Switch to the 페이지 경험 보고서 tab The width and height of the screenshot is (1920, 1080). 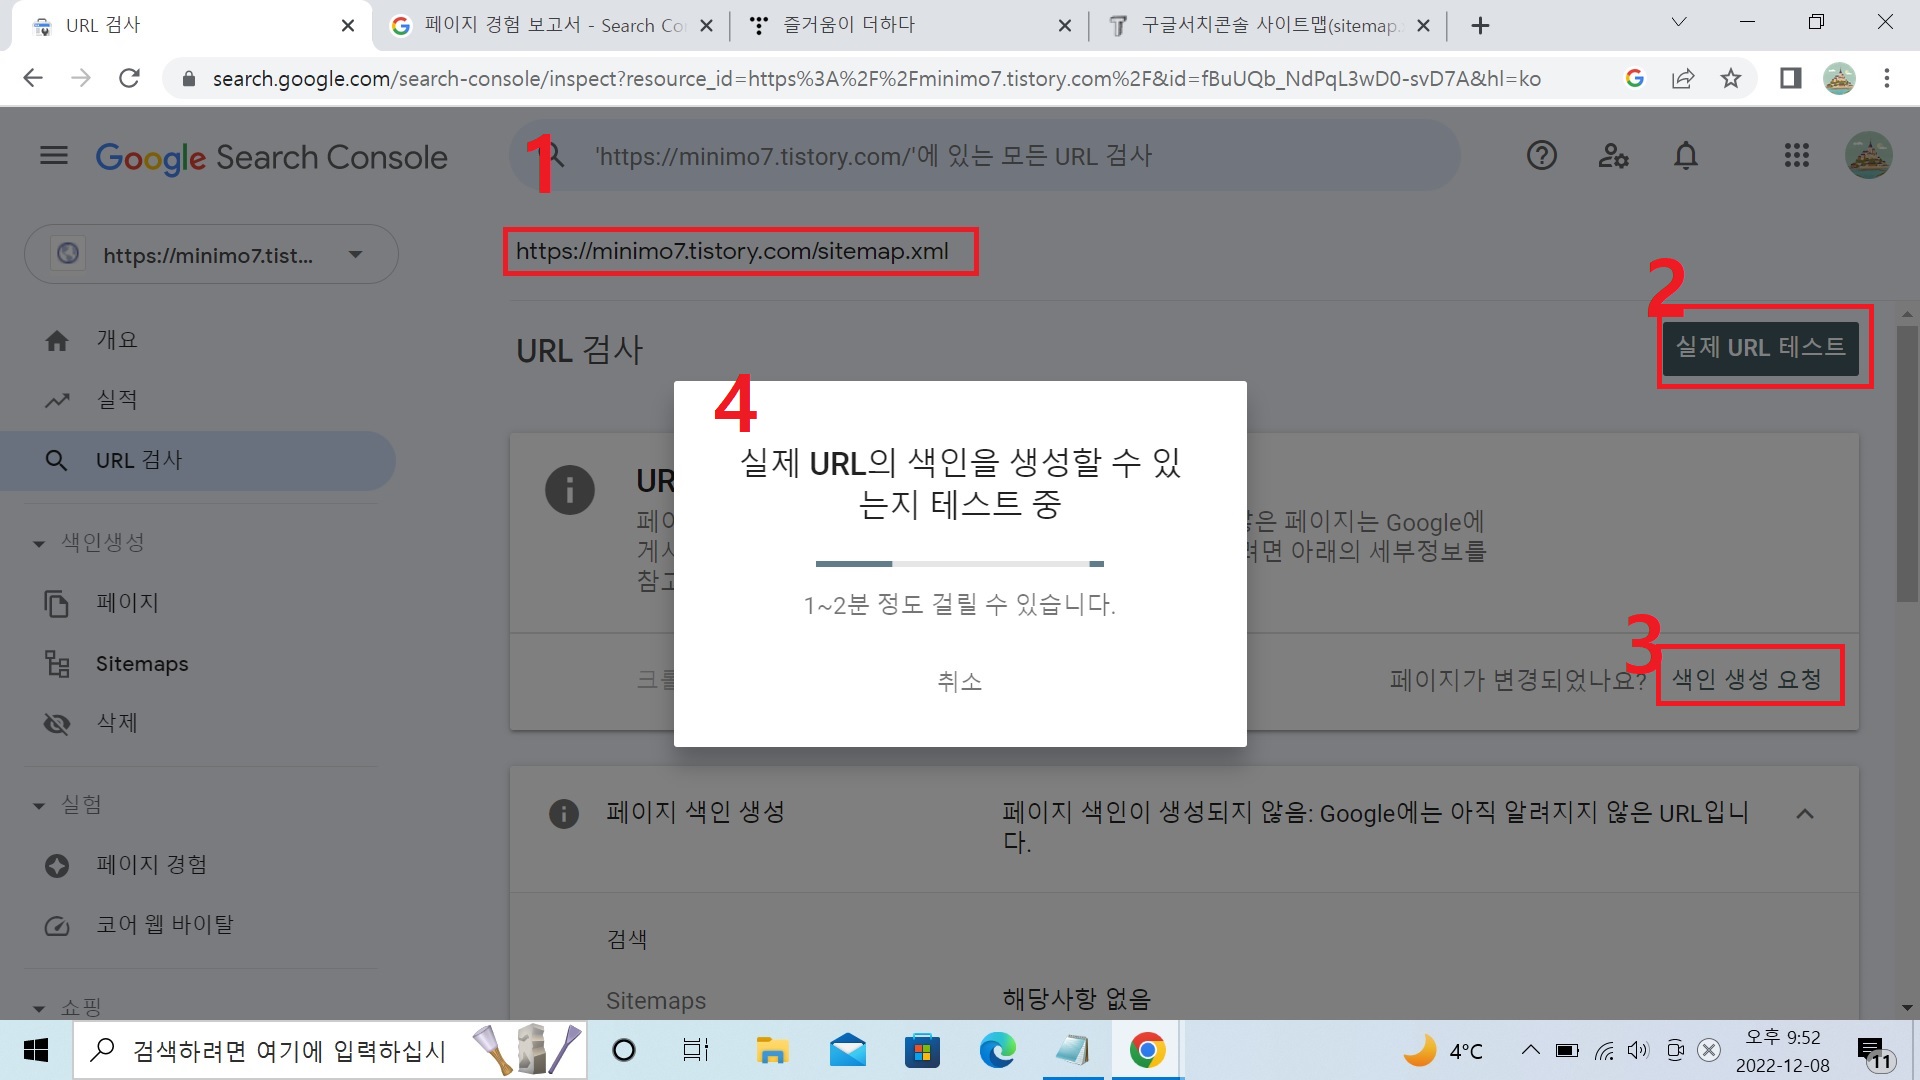pos(550,25)
